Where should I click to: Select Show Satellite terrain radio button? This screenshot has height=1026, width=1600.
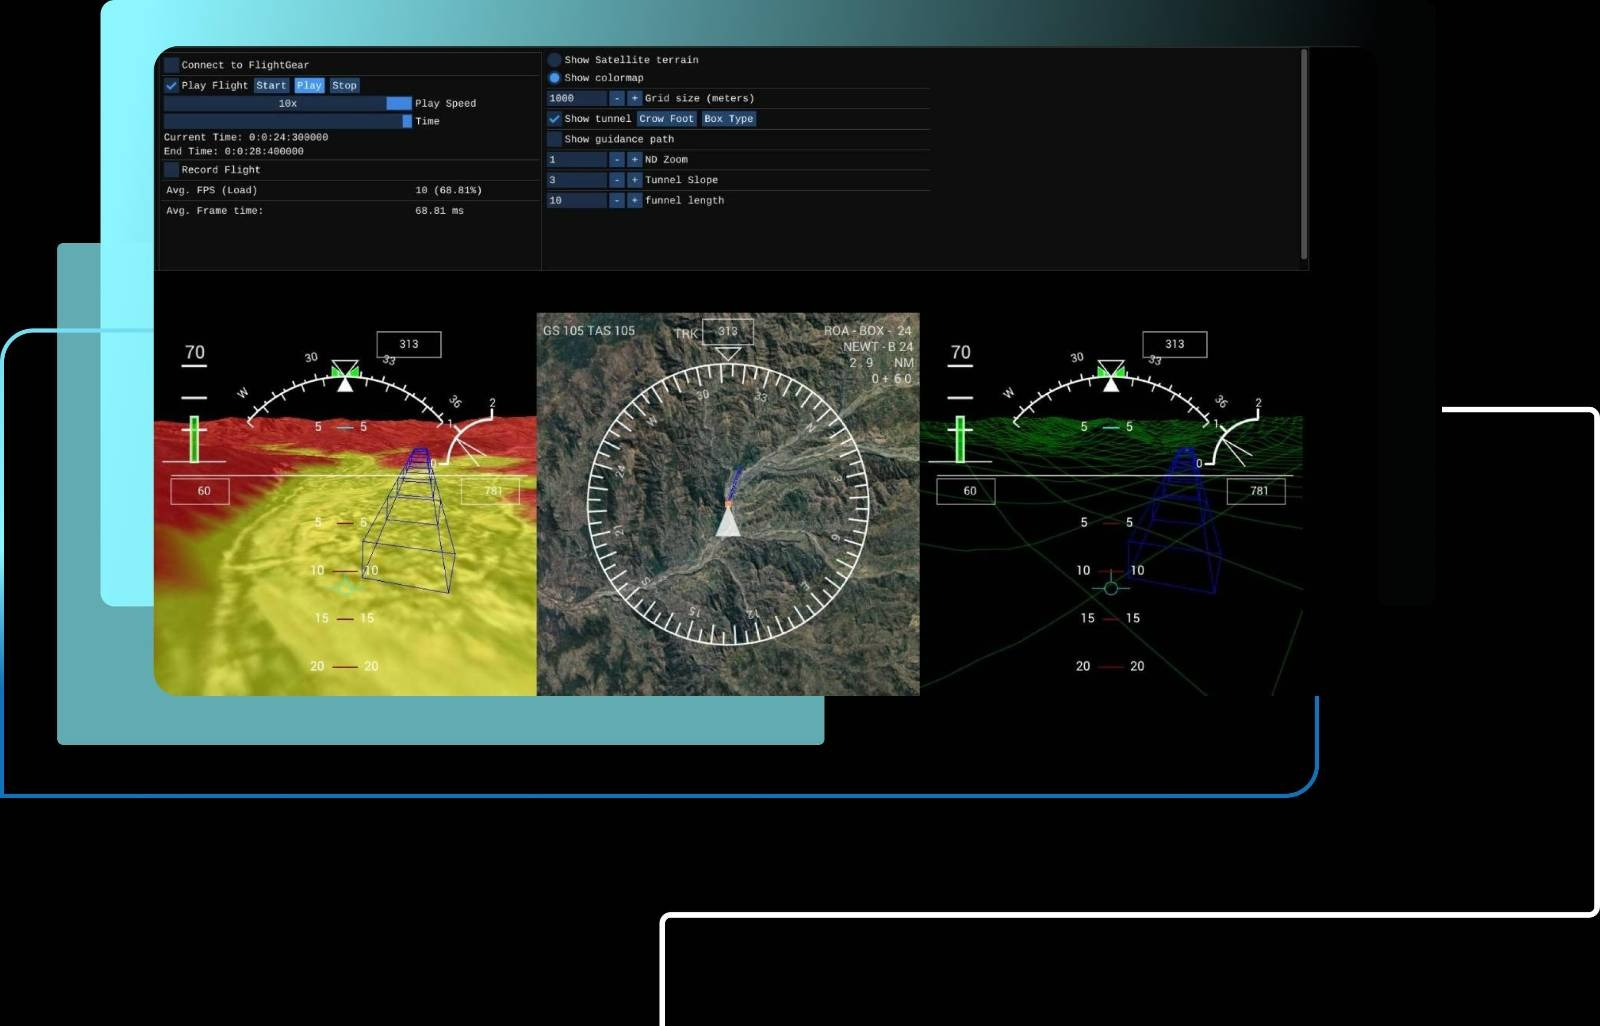(554, 60)
